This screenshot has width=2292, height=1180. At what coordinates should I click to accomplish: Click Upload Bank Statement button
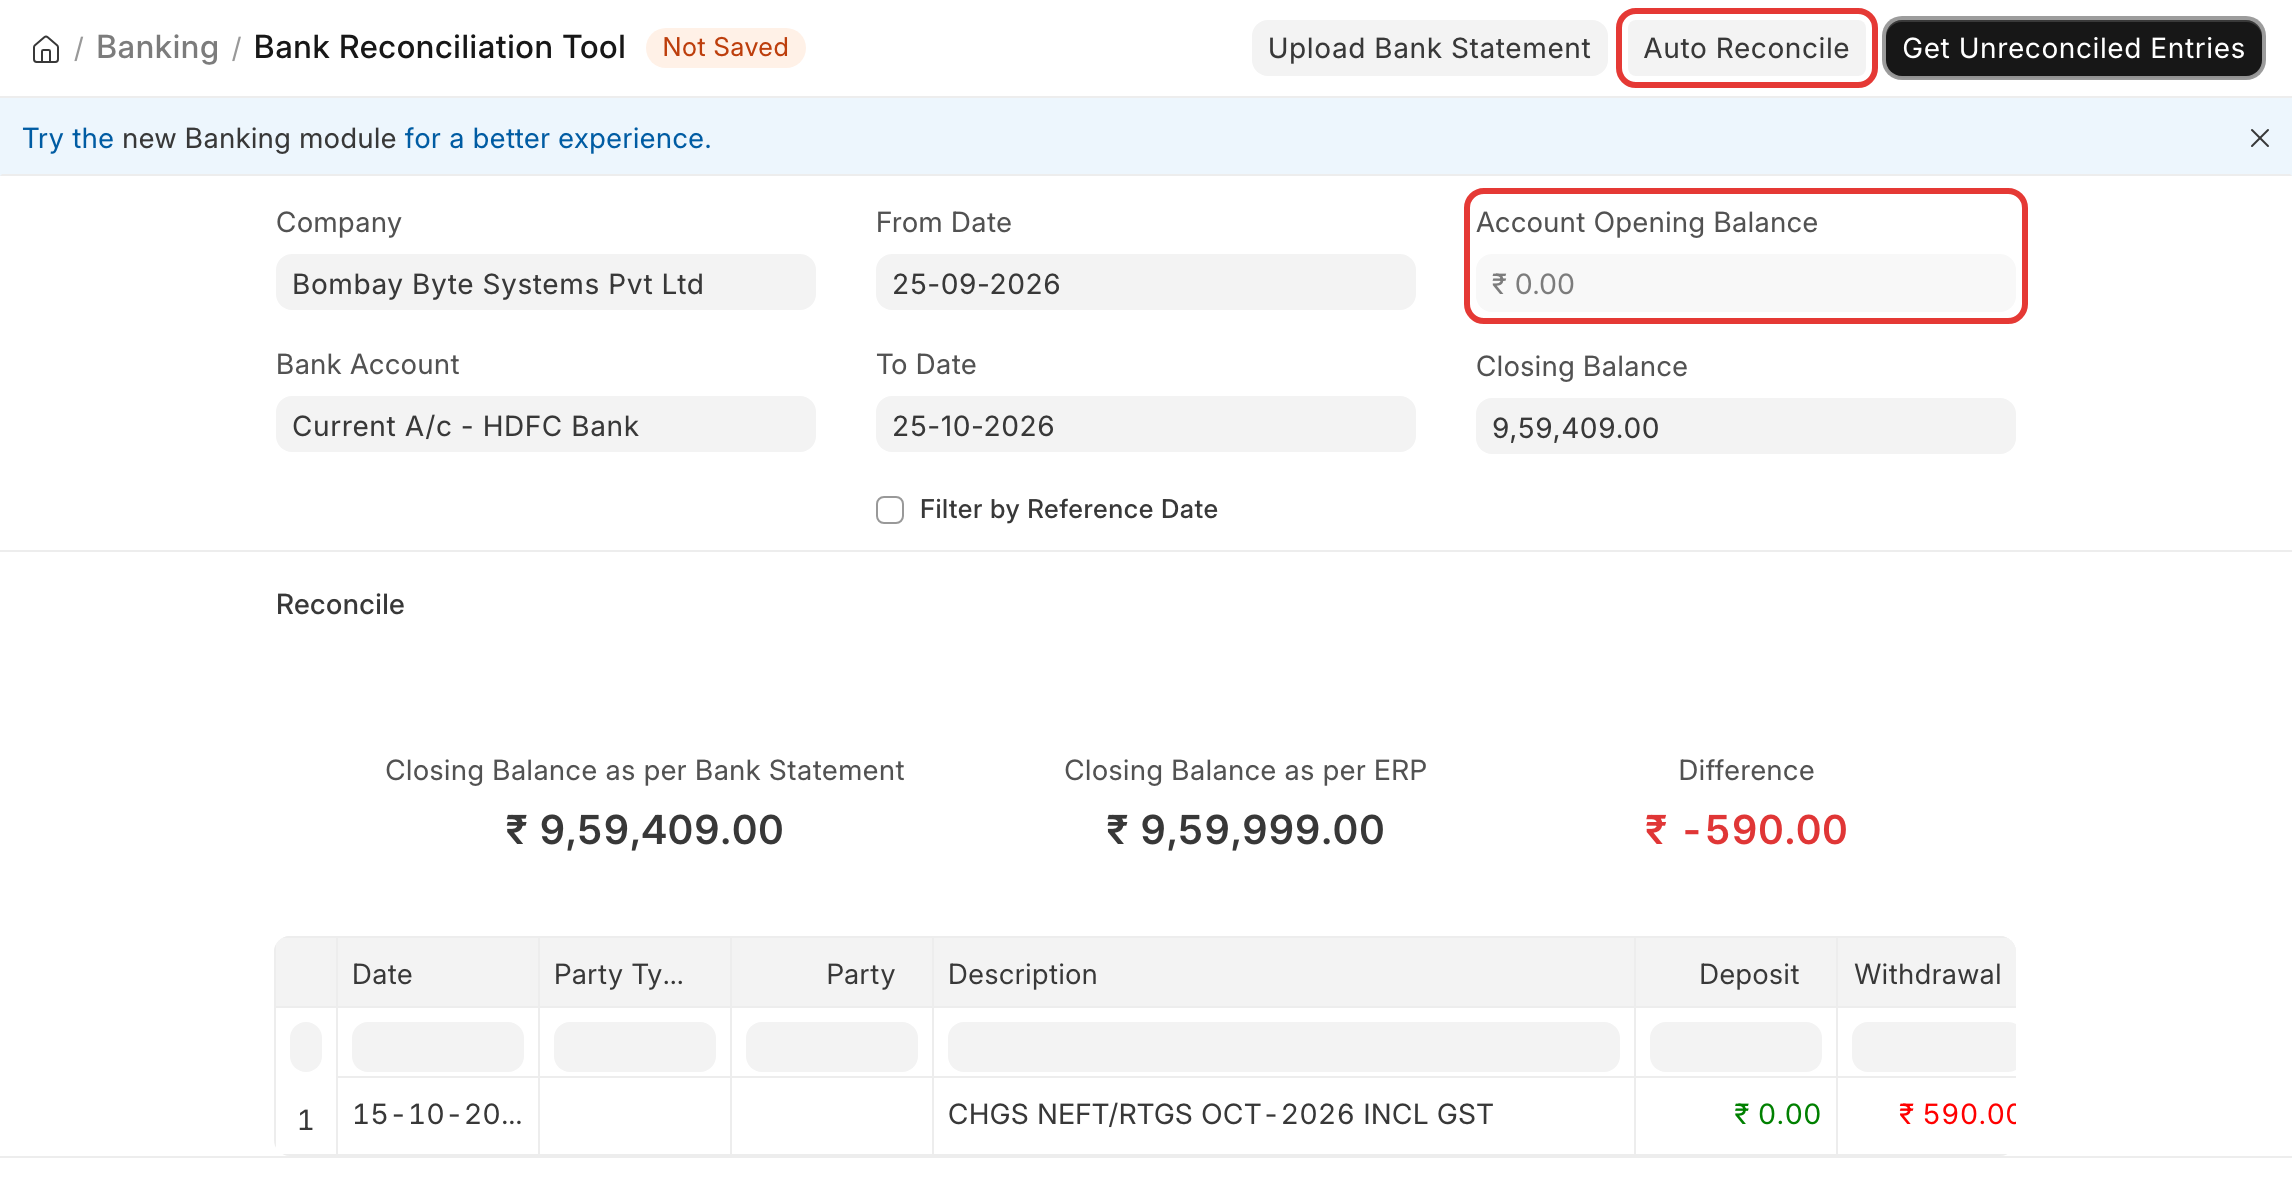(1429, 48)
